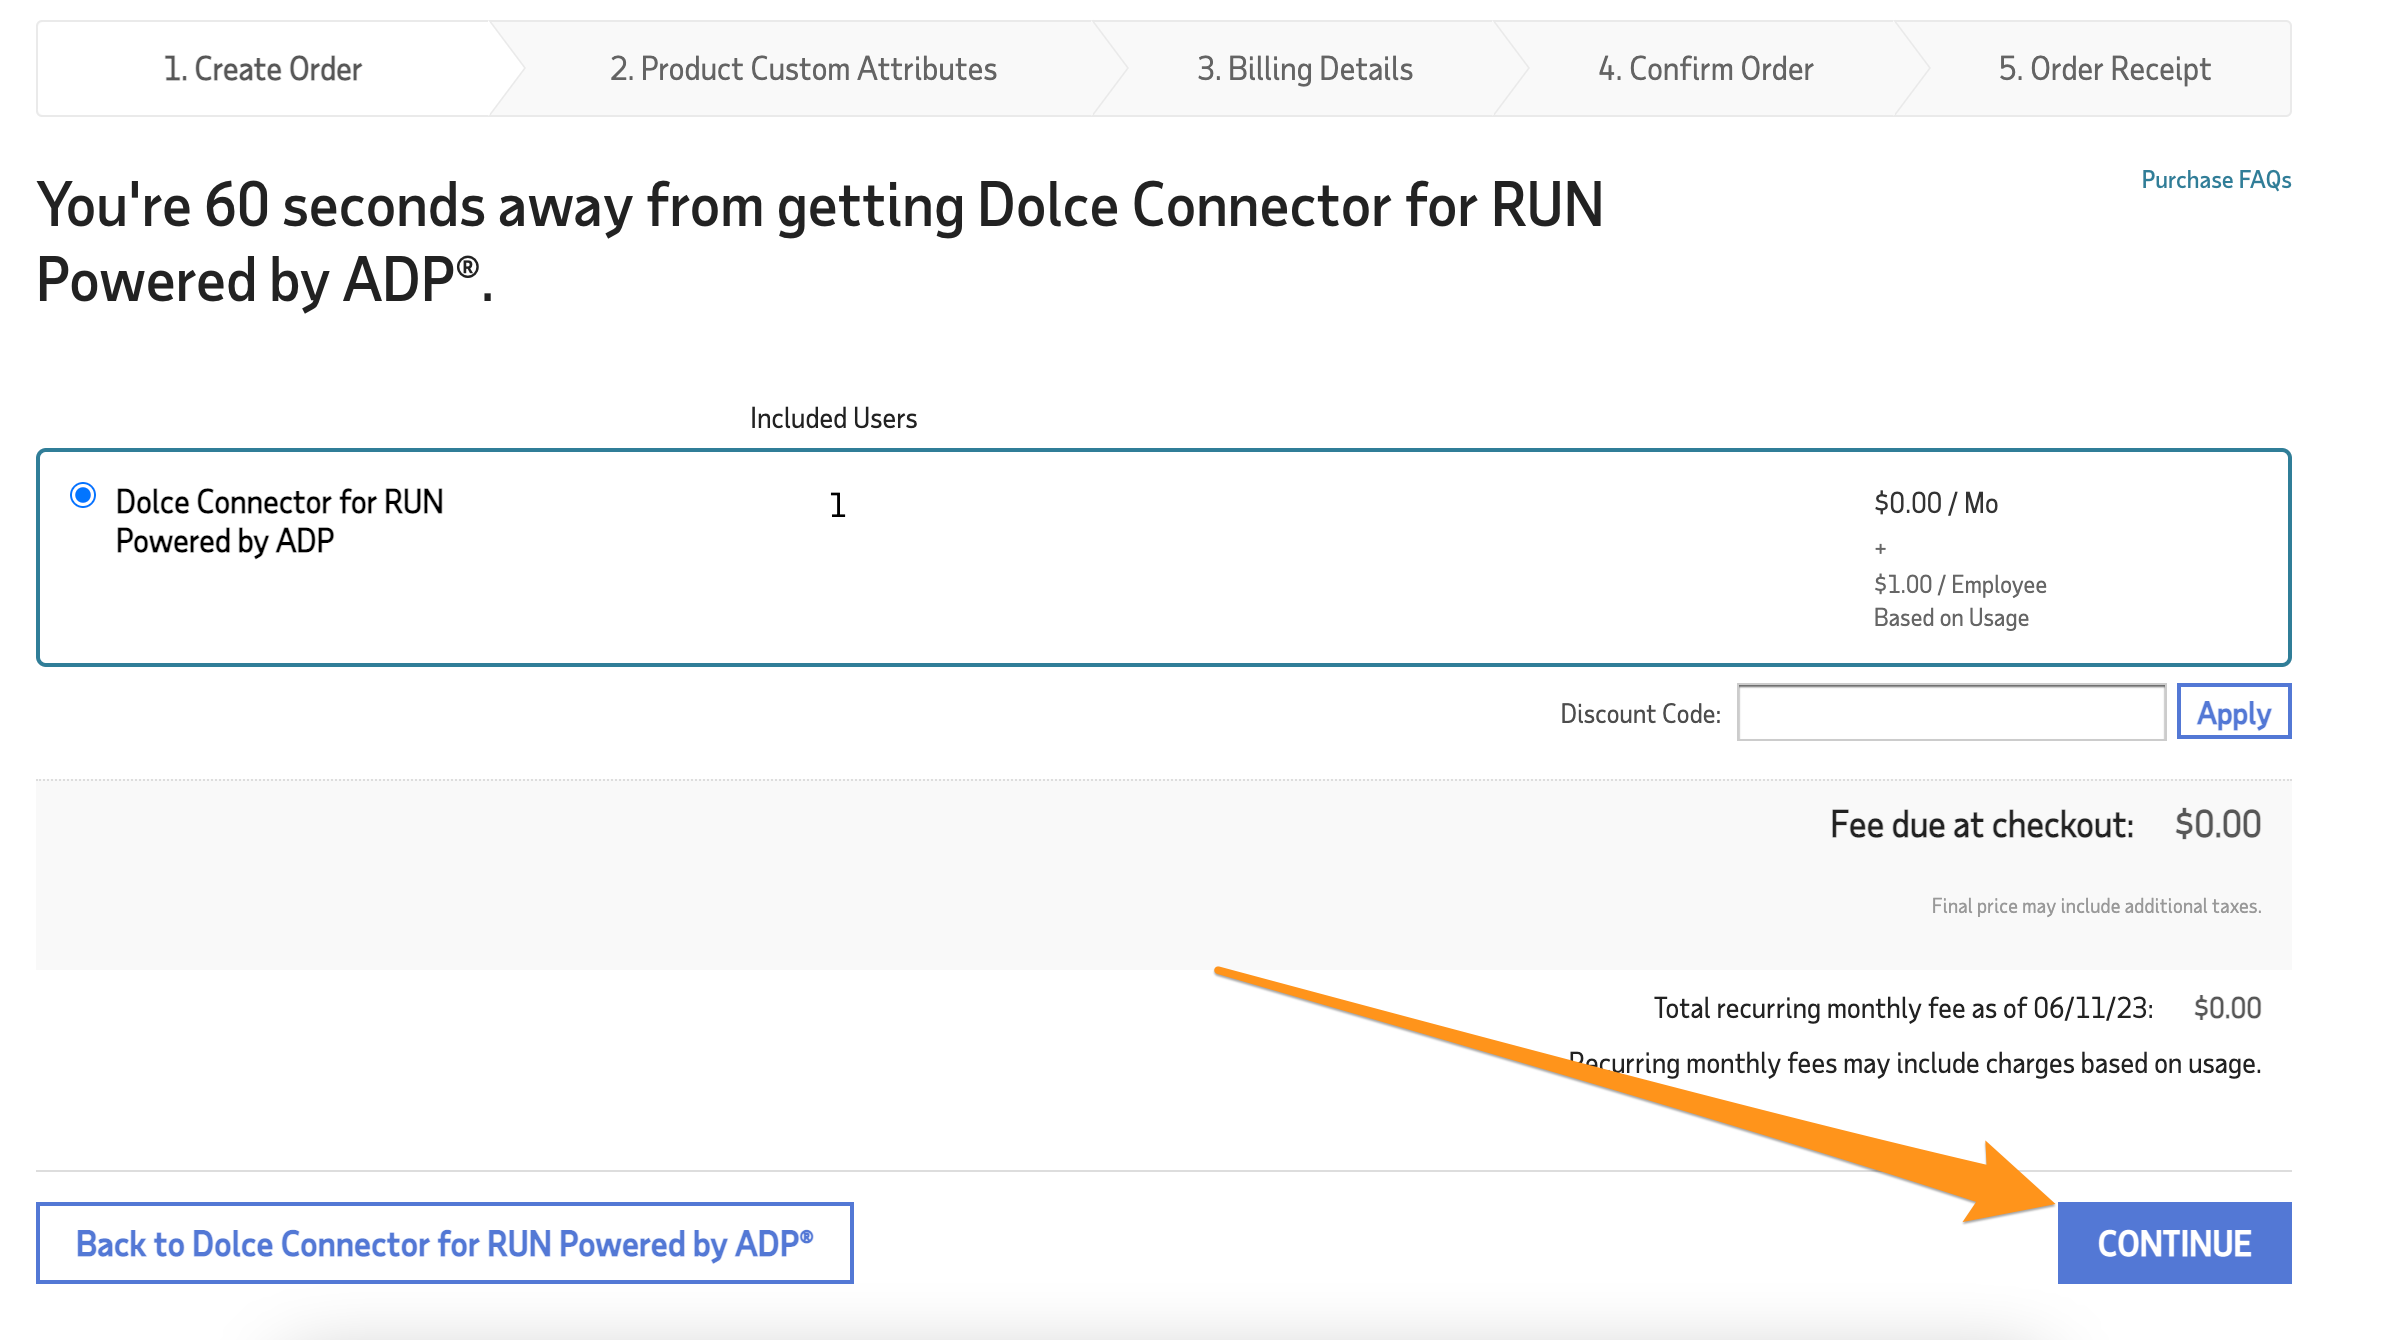Click the $0.00 / Mo plan price

point(1935,503)
